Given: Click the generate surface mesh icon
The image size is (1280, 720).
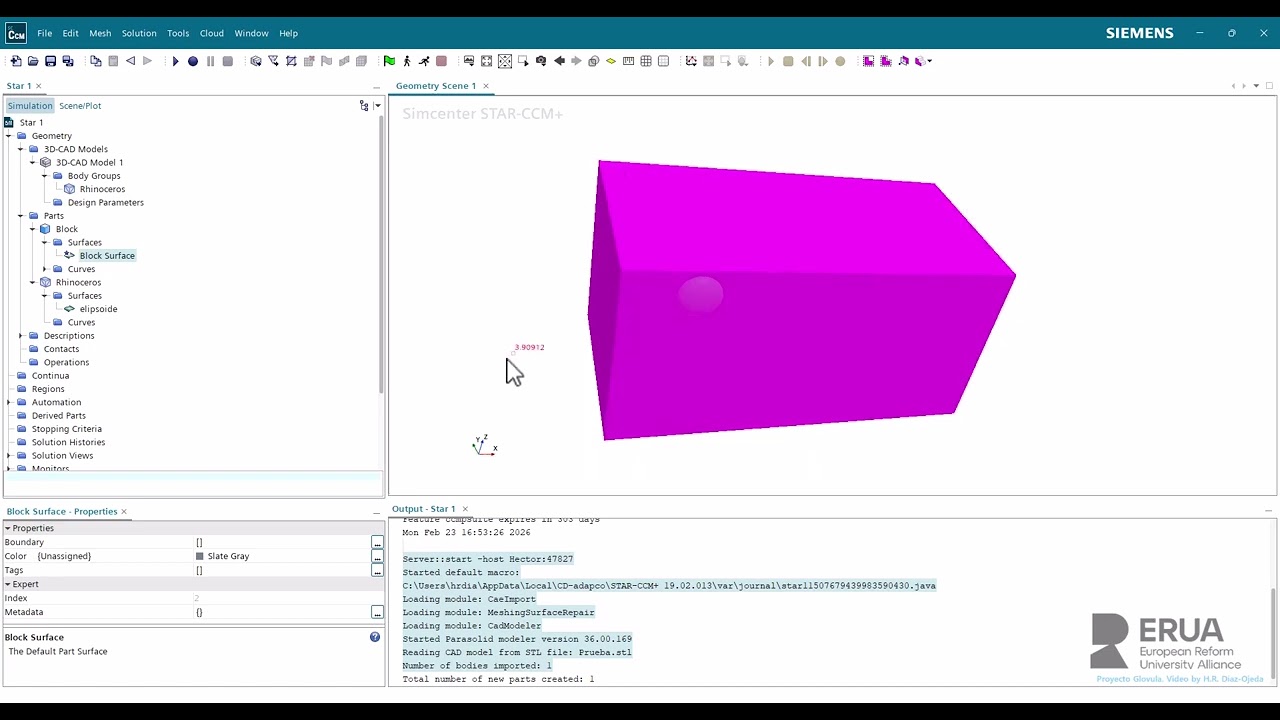Looking at the screenshot, I should click(291, 61).
